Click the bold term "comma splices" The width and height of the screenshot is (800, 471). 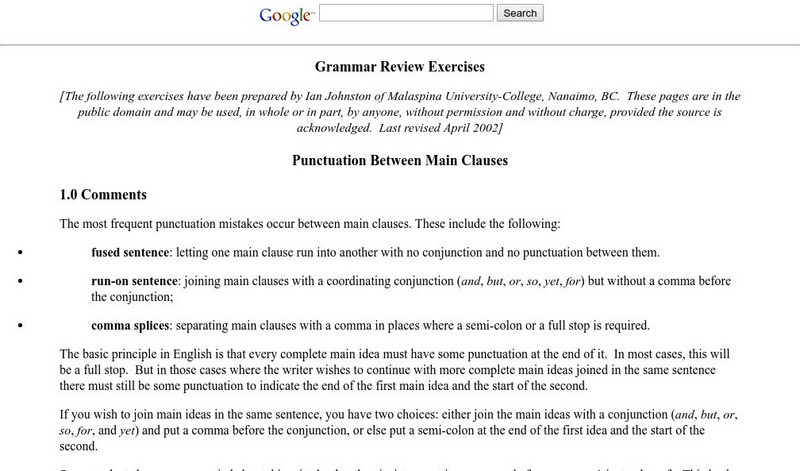[130, 325]
